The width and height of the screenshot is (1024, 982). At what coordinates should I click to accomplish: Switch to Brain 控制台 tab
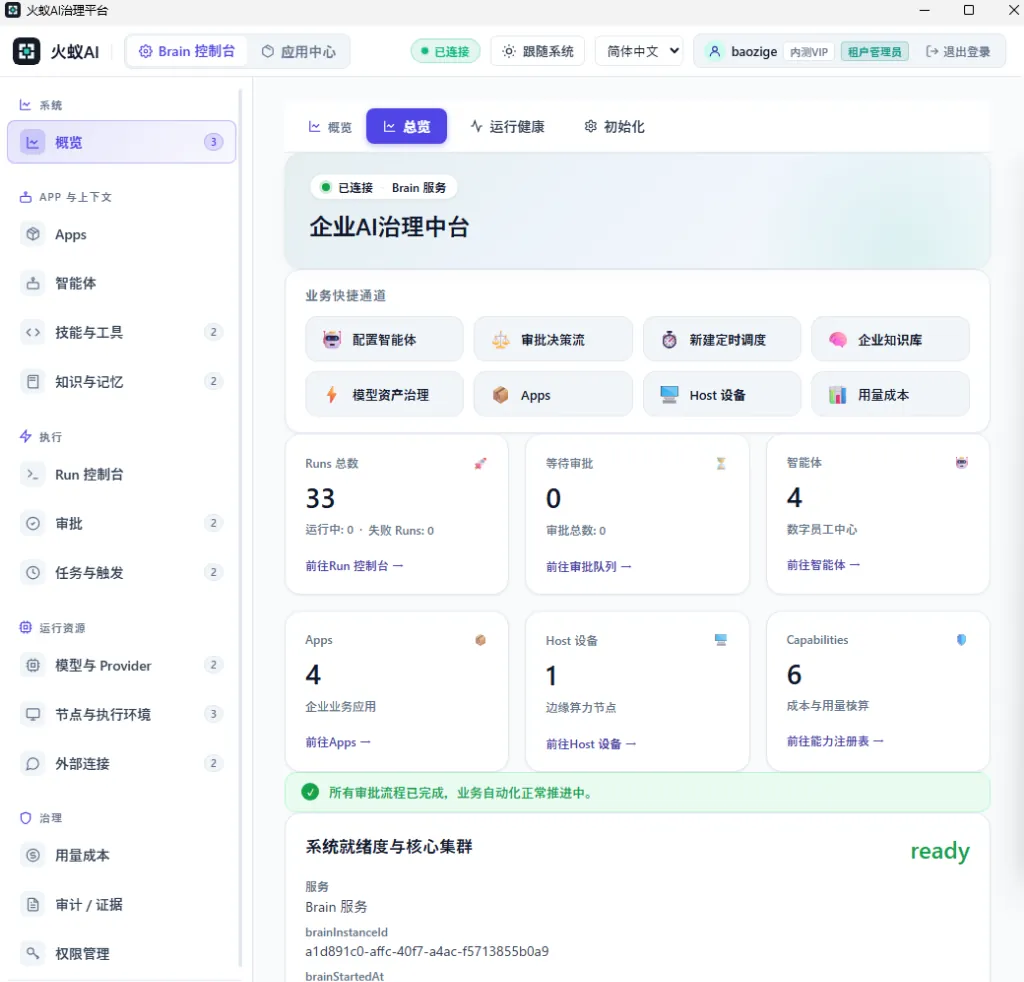tap(187, 52)
